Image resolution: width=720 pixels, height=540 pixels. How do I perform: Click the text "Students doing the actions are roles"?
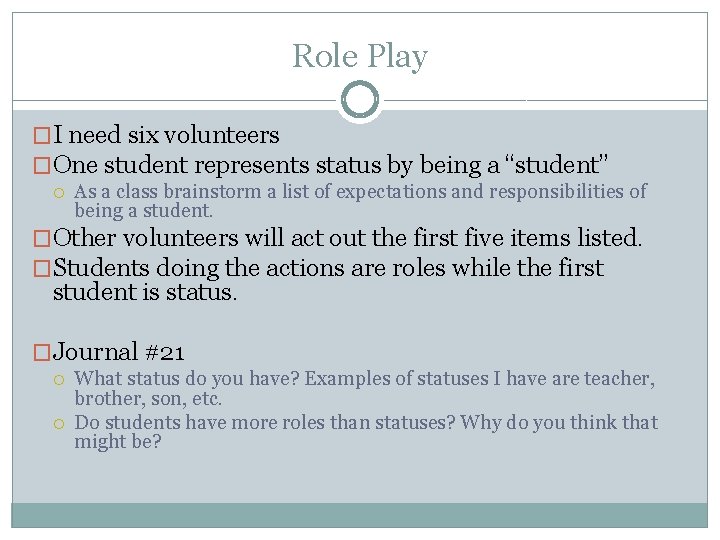point(328,268)
